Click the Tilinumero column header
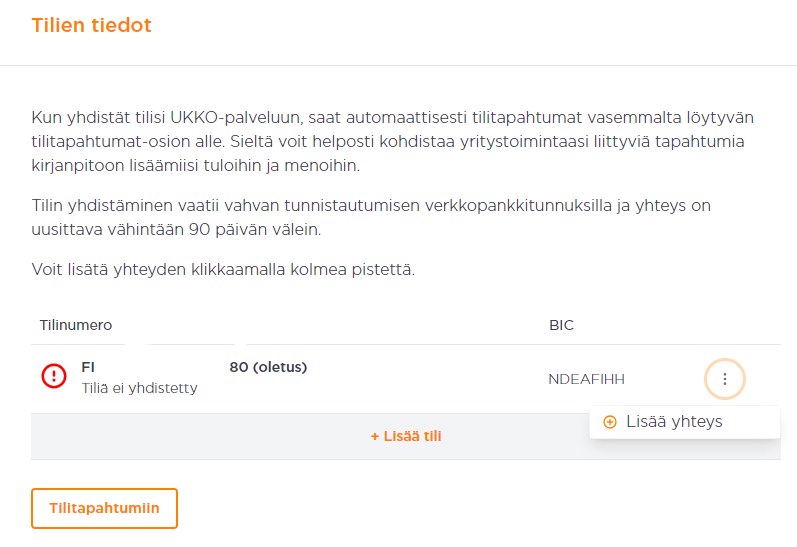 76,325
